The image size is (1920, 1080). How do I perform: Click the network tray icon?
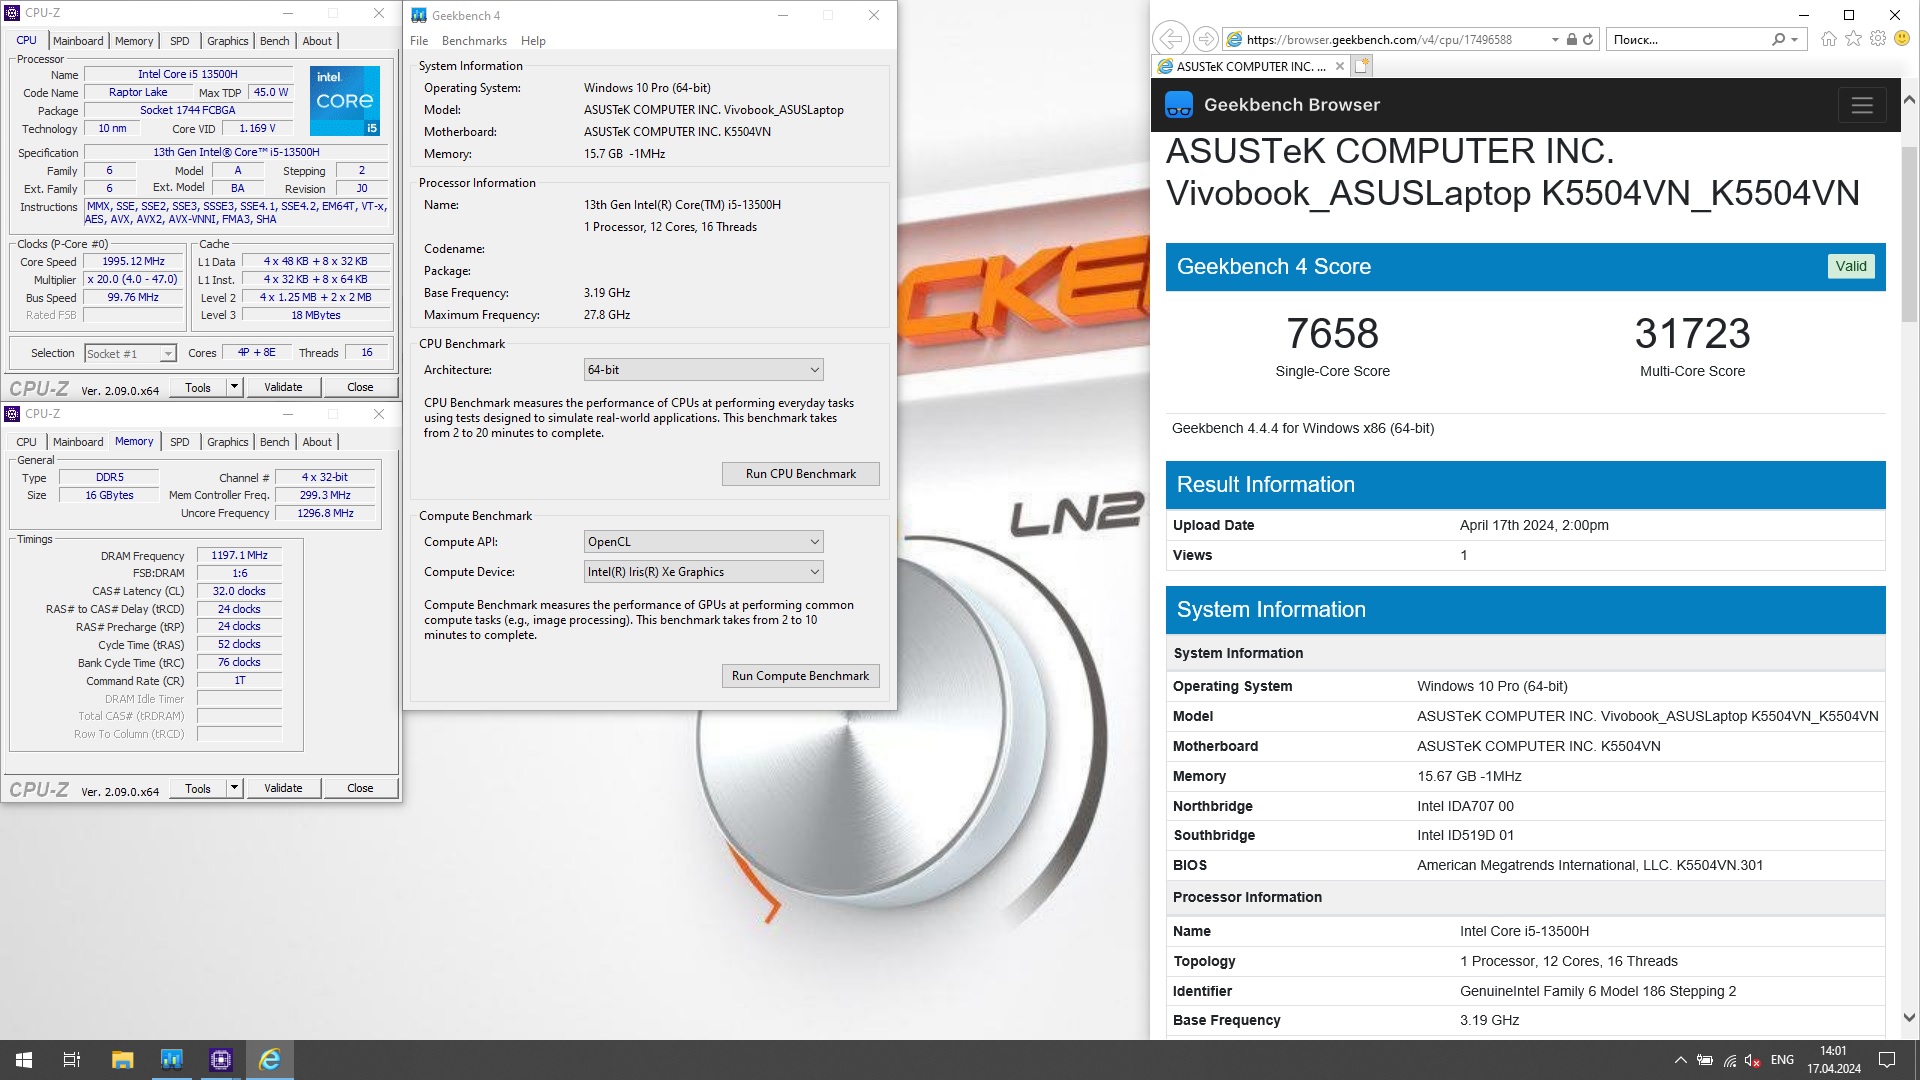[x=1729, y=1060]
